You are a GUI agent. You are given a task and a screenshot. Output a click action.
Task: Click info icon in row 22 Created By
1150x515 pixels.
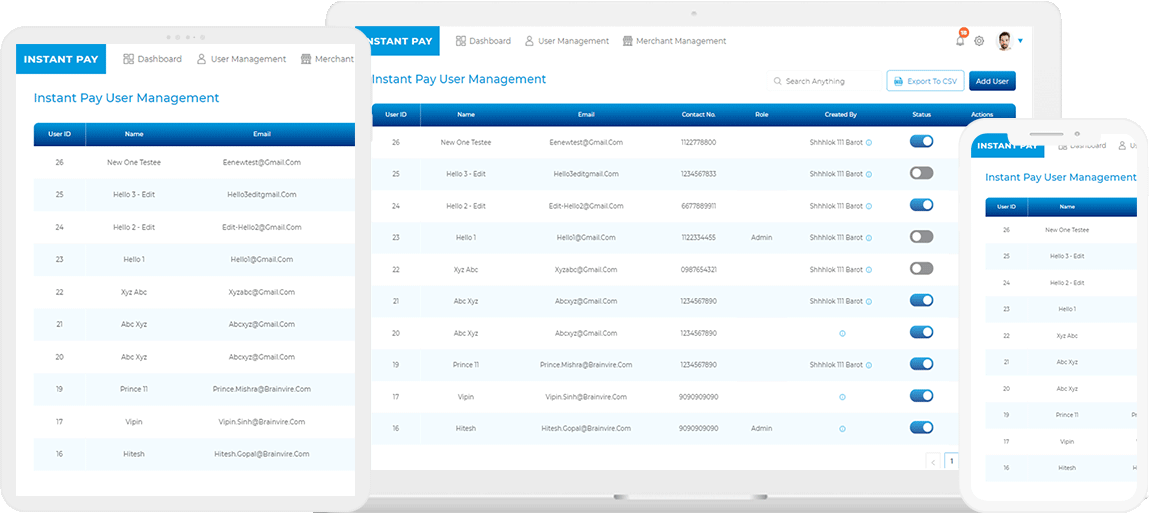tap(869, 270)
